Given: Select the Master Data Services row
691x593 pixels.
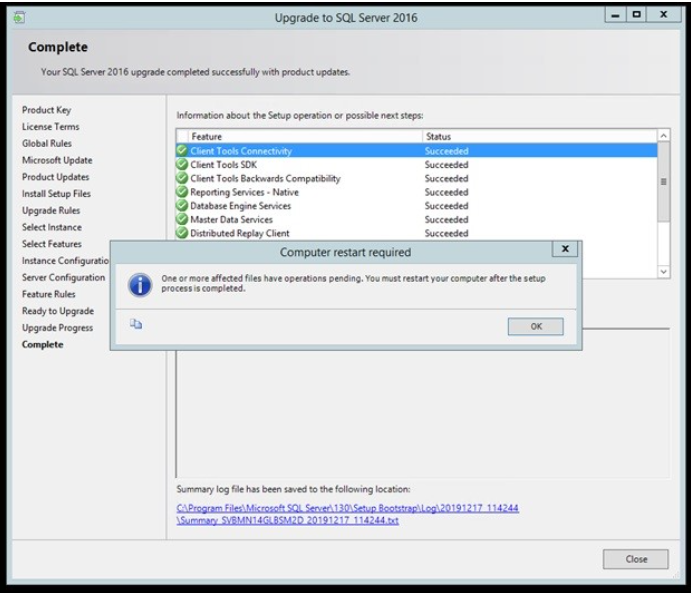Looking at the screenshot, I should click(x=416, y=219).
